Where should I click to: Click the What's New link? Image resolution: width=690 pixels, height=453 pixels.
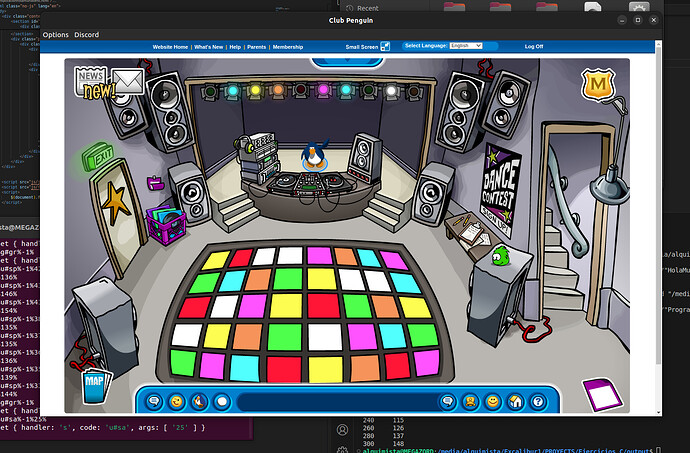pos(209,47)
